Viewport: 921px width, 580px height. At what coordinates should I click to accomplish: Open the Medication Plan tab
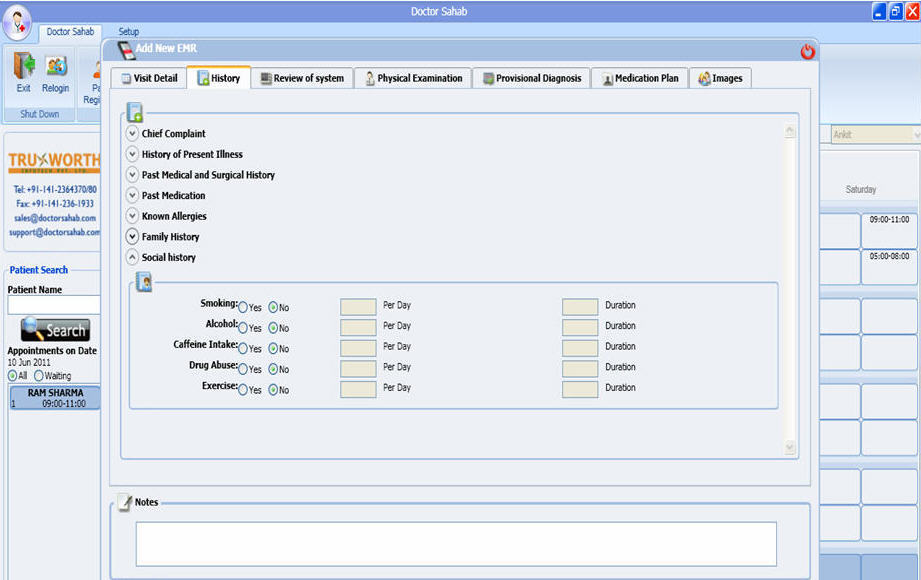click(x=639, y=78)
